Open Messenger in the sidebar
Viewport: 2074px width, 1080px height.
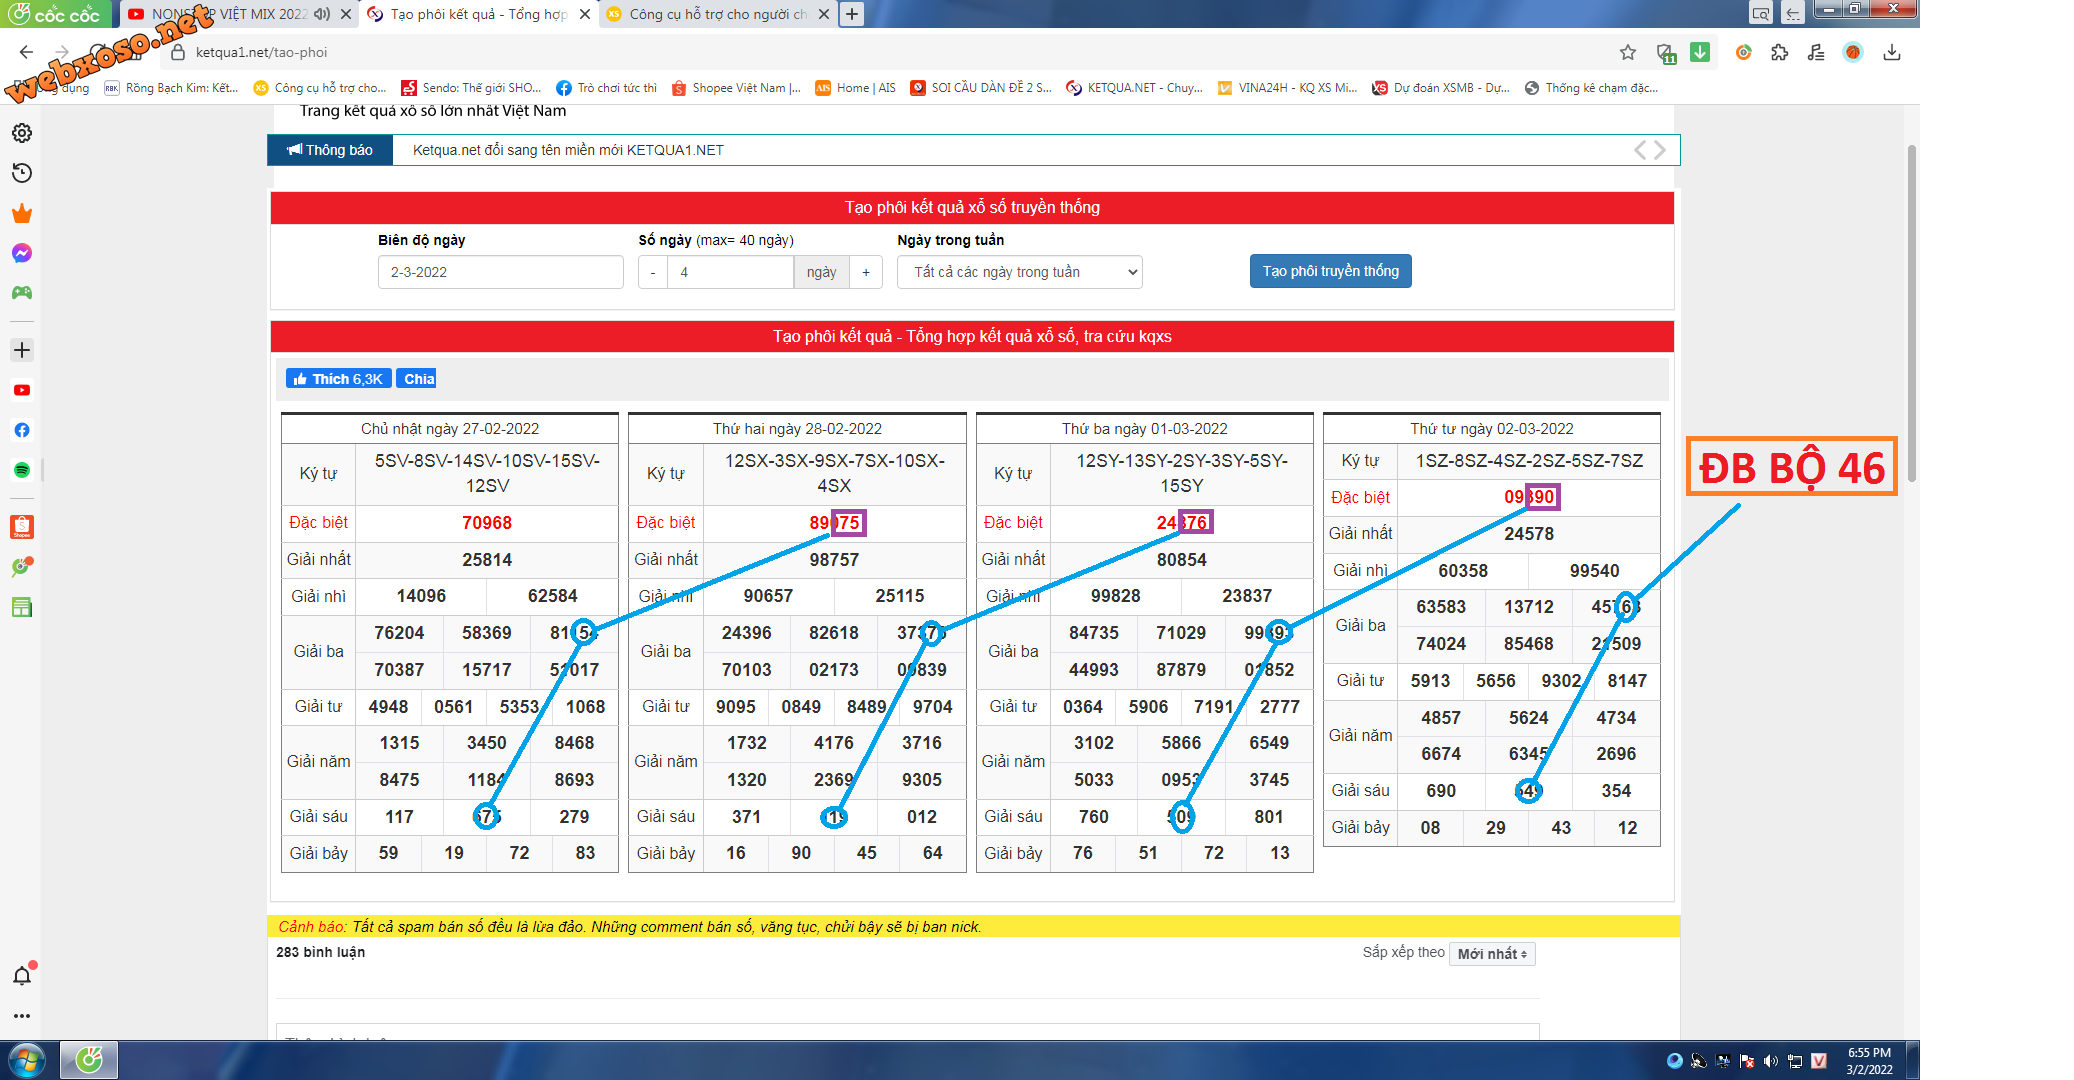(x=22, y=253)
